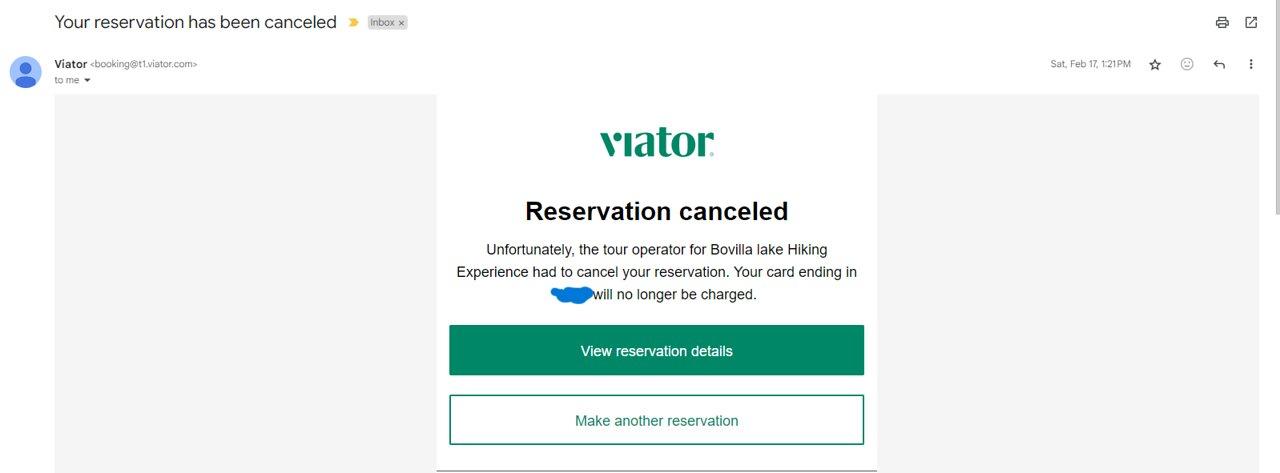Click the Viator sender name
The width and height of the screenshot is (1280, 473).
70,64
